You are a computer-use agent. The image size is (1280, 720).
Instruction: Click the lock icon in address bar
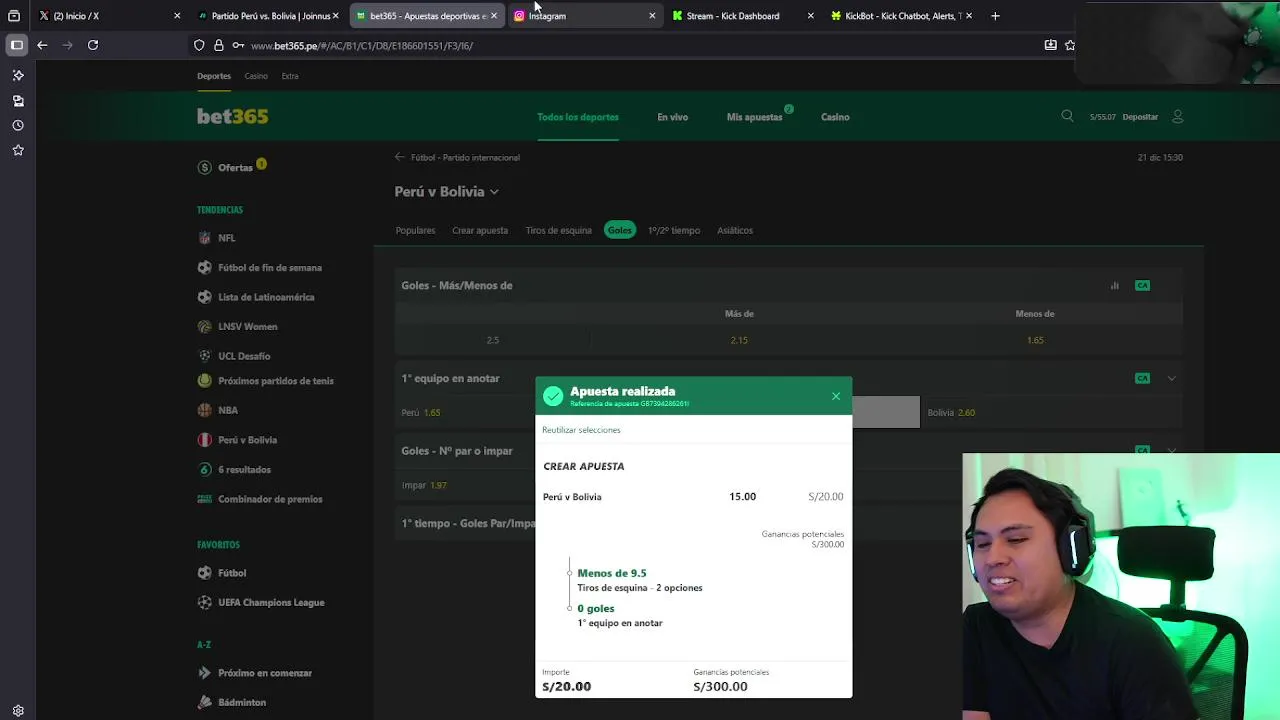219,45
